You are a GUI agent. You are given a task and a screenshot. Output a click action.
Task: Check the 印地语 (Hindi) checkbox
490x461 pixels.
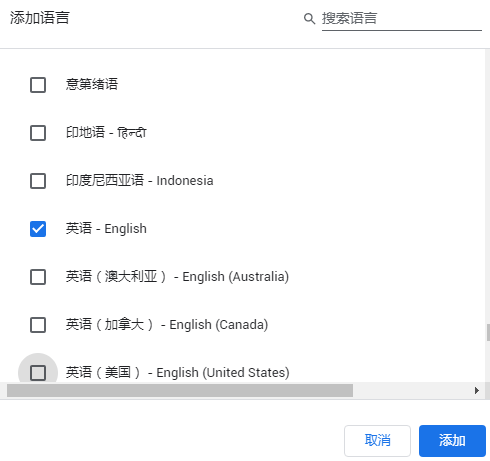(38, 133)
